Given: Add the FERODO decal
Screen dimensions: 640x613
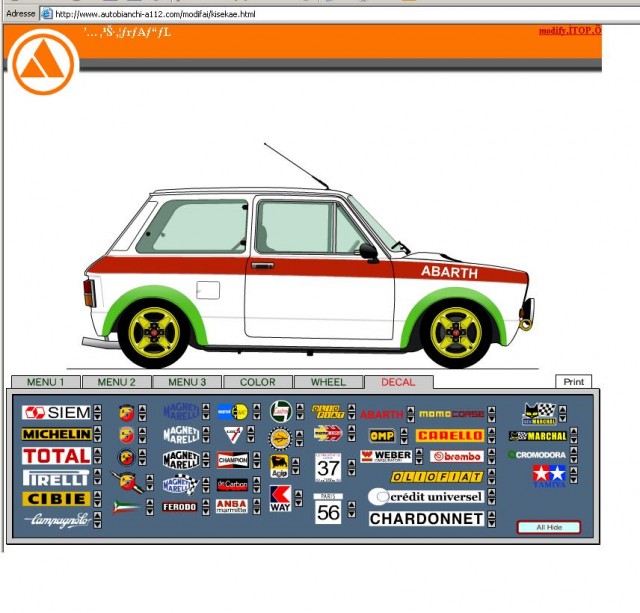Looking at the screenshot, I should click(x=180, y=507).
